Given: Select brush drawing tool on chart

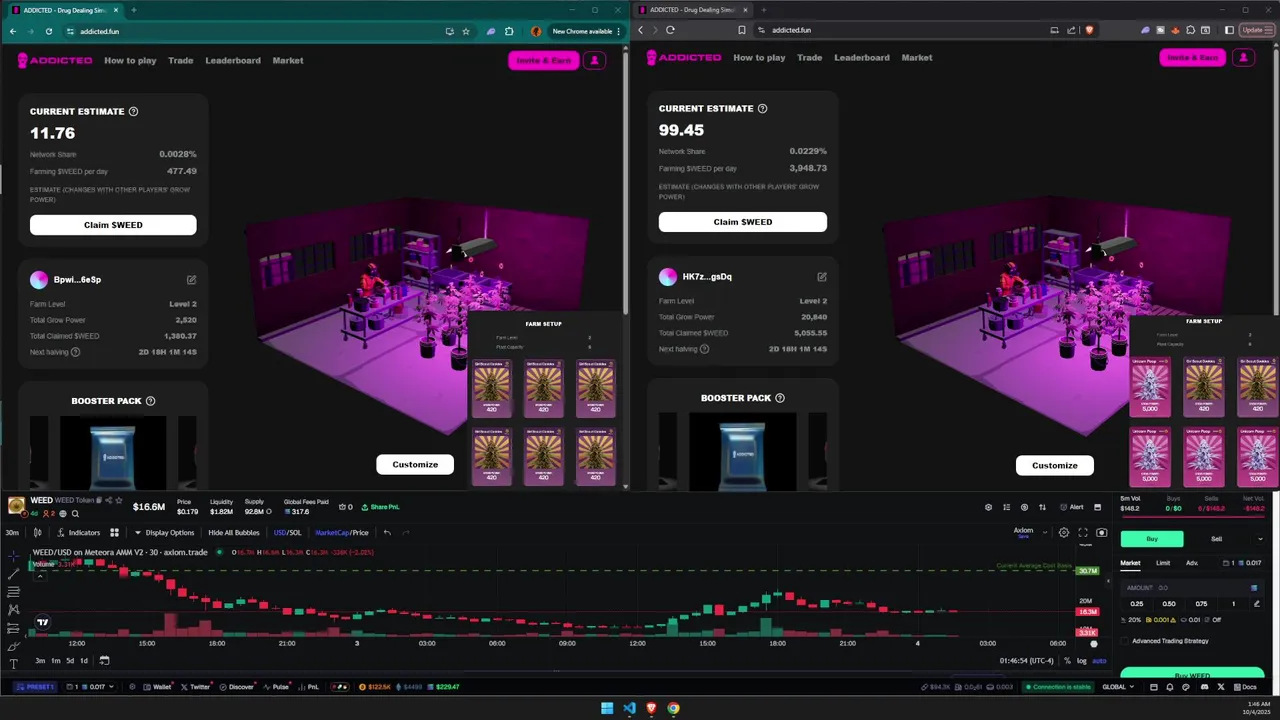Looking at the screenshot, I should click(13, 645).
